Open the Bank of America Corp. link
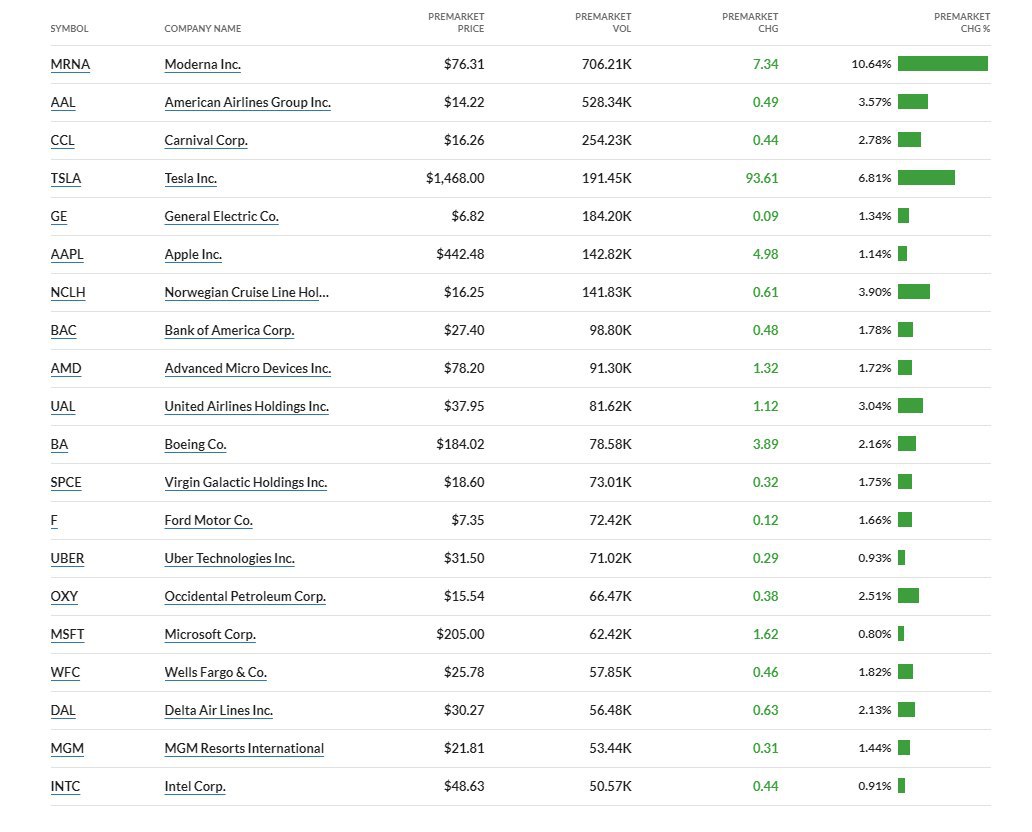1032x832 pixels. pyautogui.click(x=229, y=330)
